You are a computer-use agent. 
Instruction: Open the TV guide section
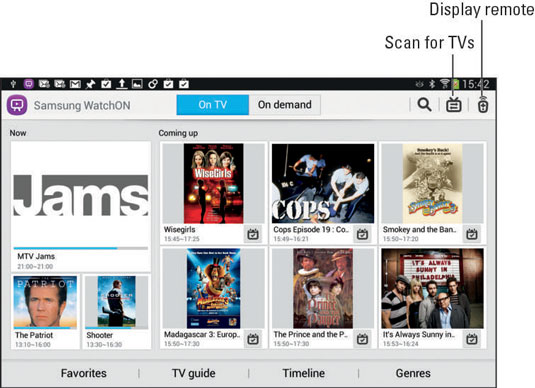(x=193, y=373)
